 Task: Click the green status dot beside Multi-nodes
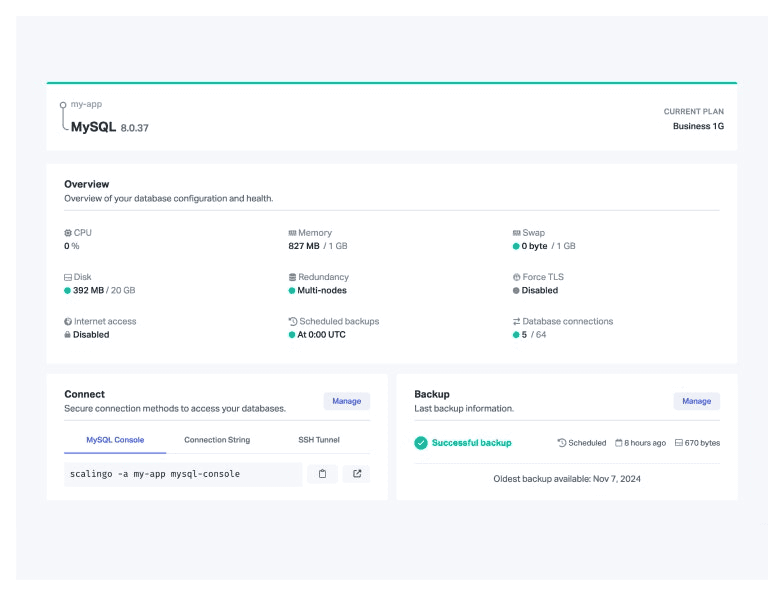click(292, 290)
